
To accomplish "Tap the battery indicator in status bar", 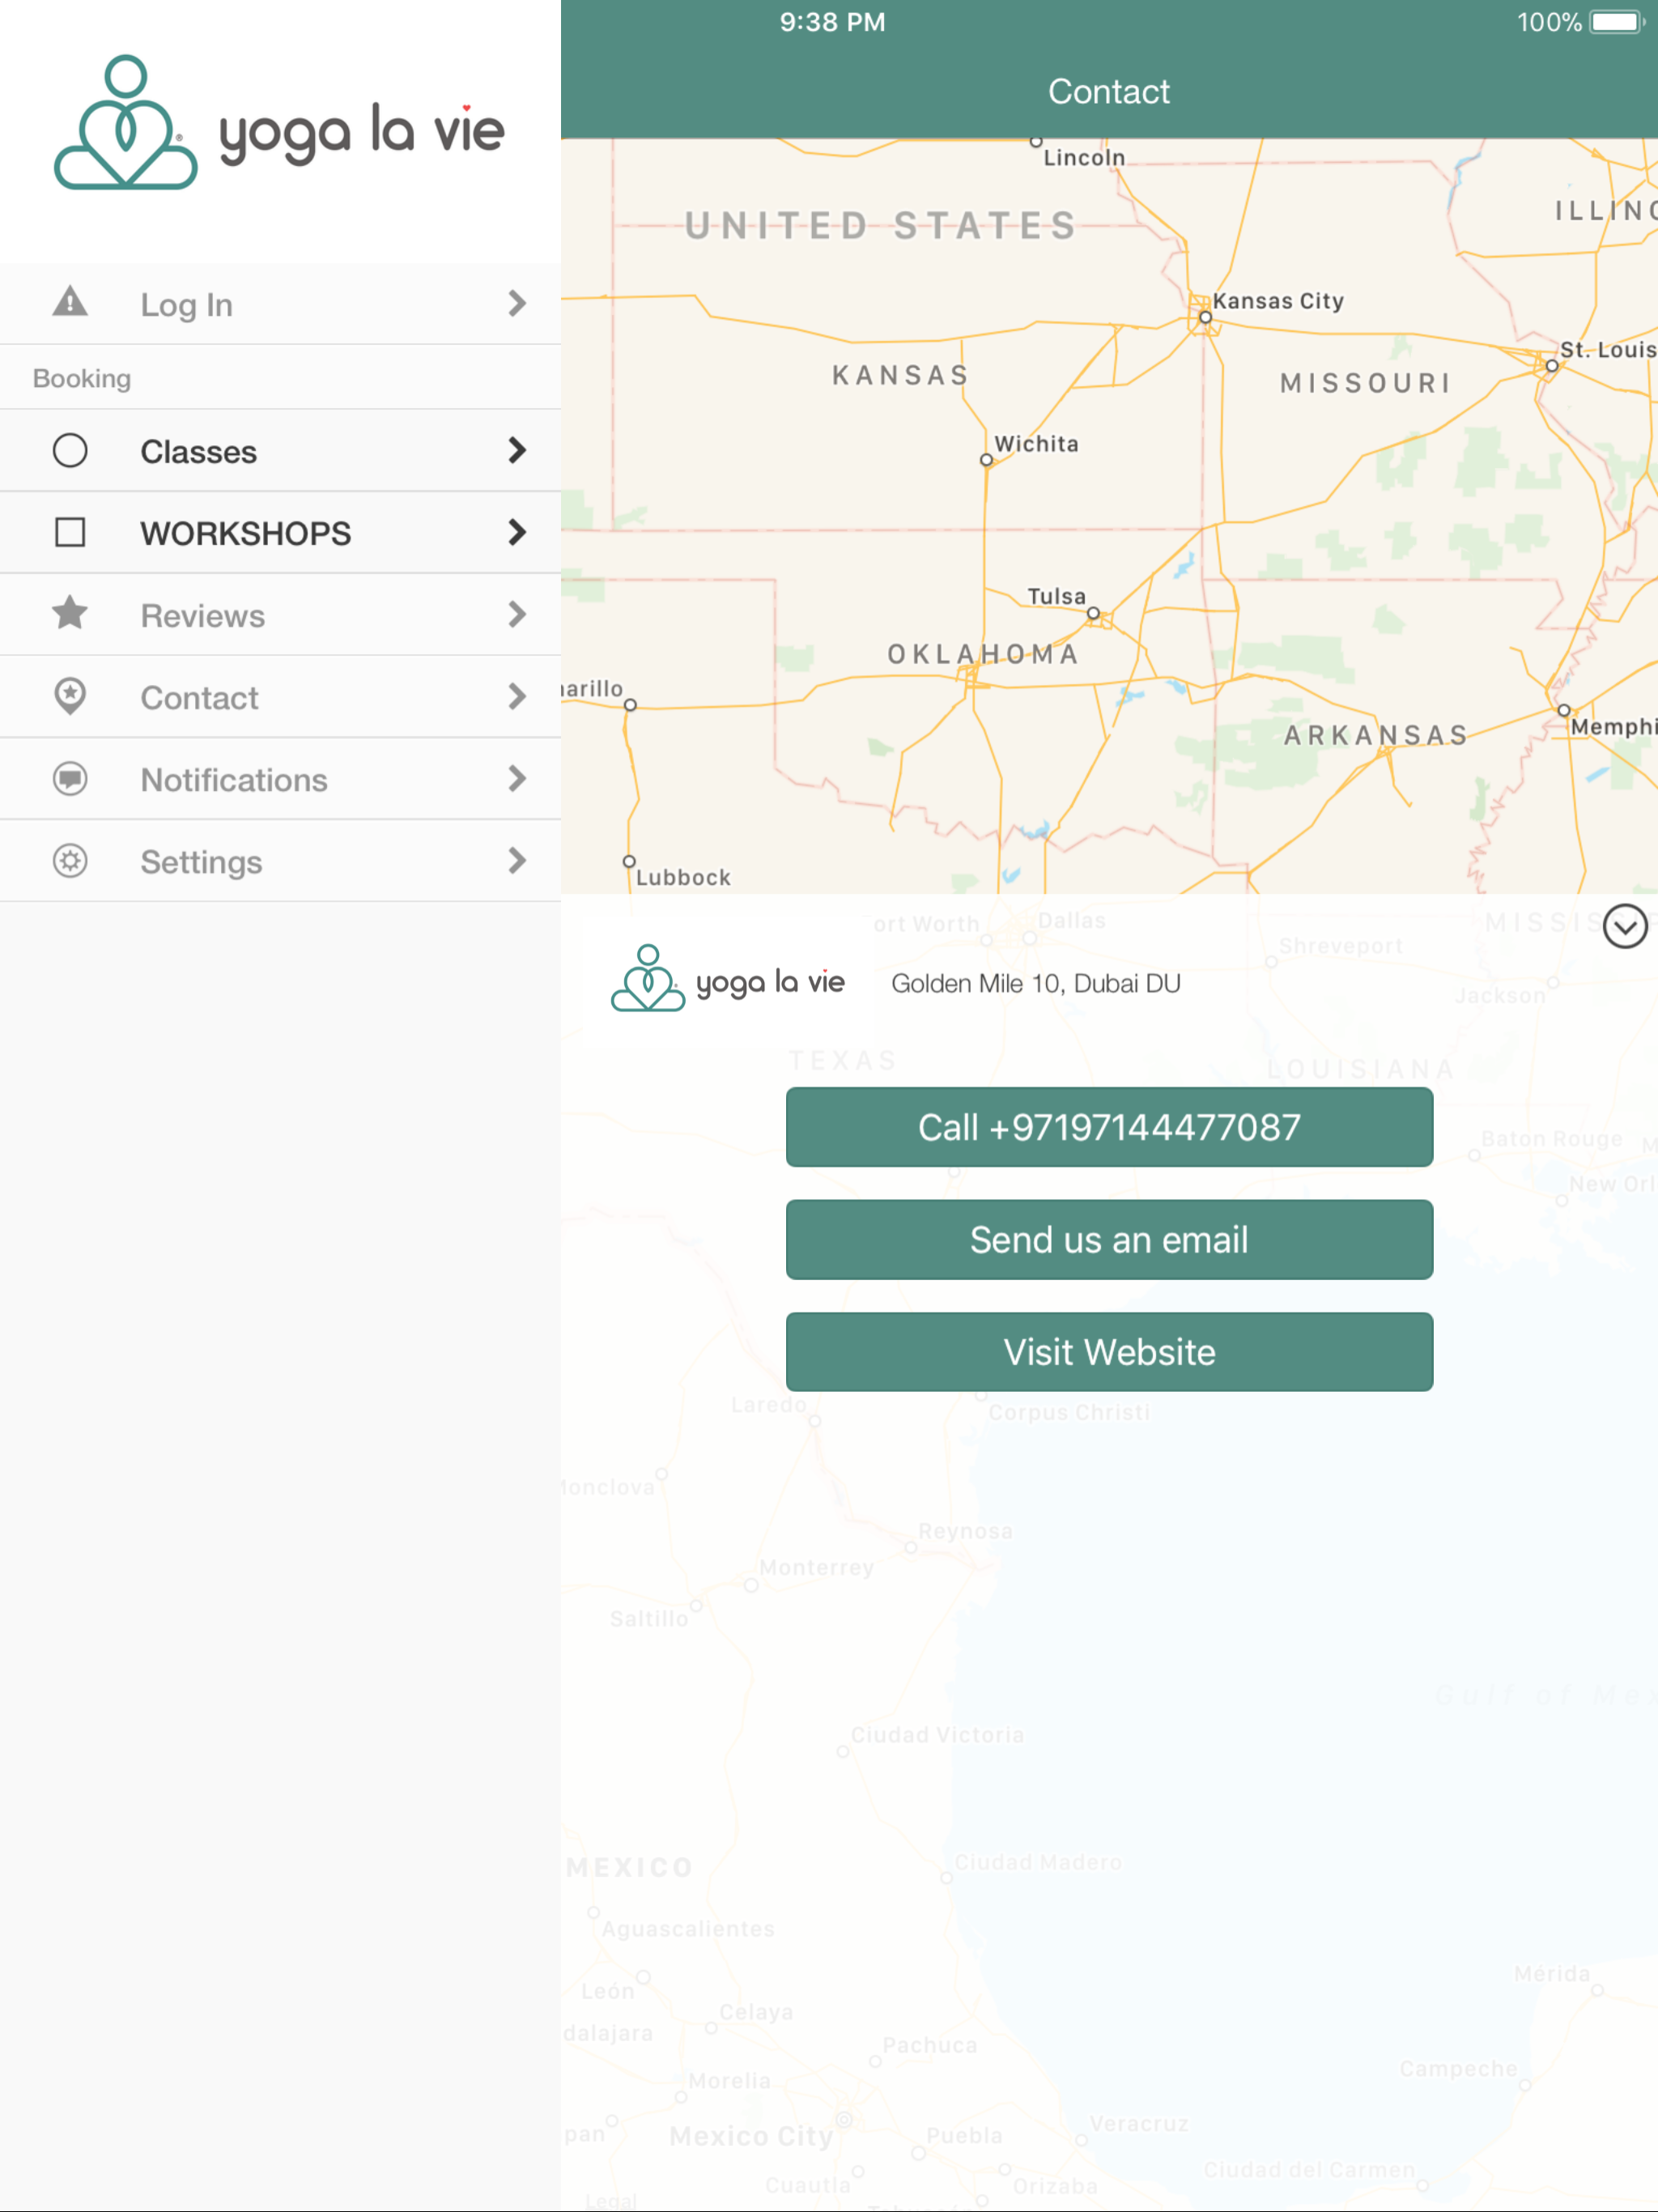I will (x=1617, y=22).
